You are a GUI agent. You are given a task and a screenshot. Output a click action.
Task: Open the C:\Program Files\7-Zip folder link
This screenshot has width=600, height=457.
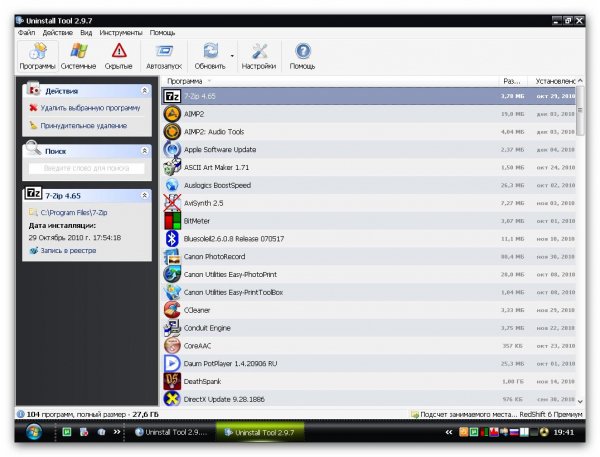coord(74,212)
